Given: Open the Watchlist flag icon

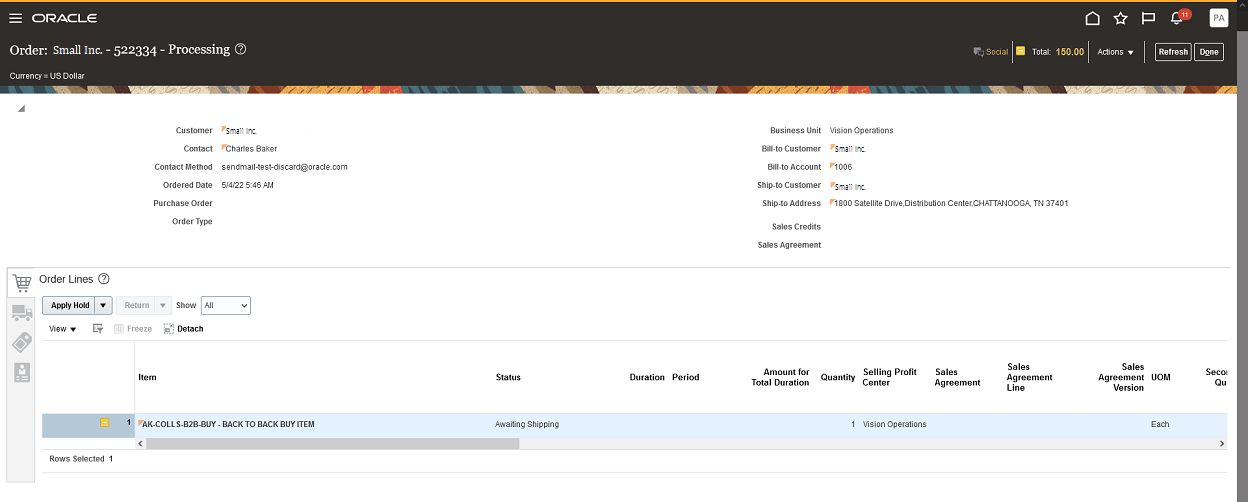Looking at the screenshot, I should 1149,18.
